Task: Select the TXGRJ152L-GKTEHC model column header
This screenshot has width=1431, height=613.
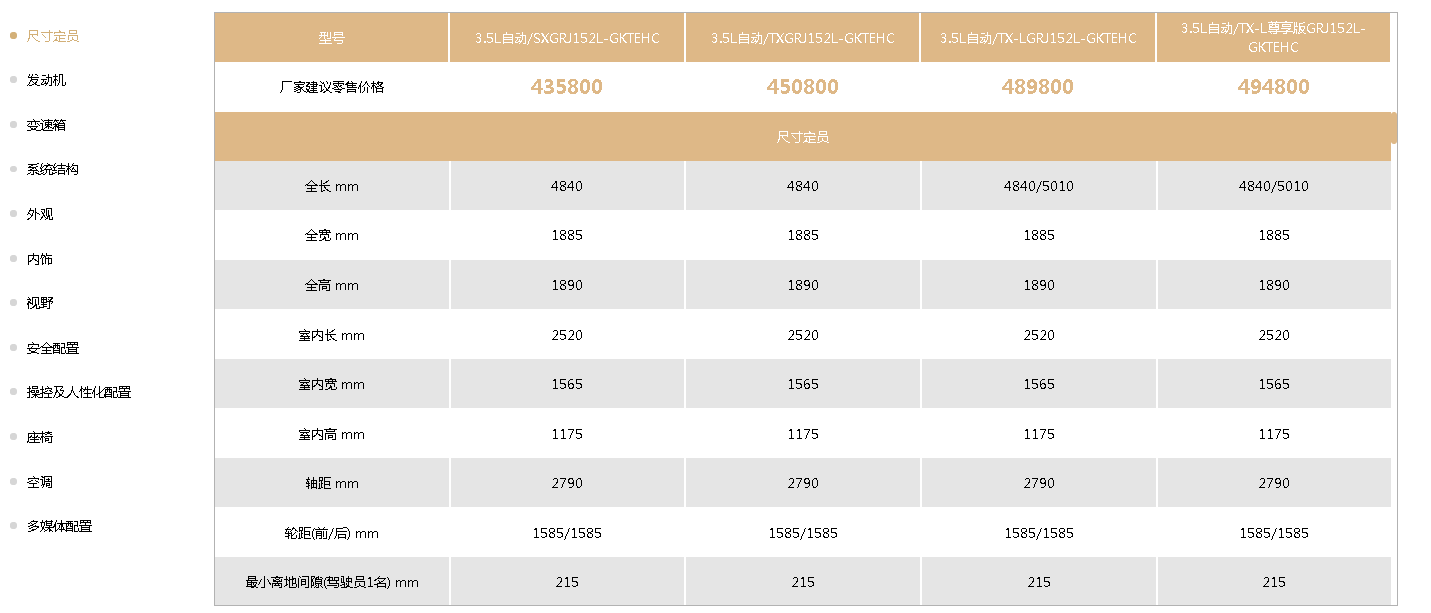Action: (803, 38)
